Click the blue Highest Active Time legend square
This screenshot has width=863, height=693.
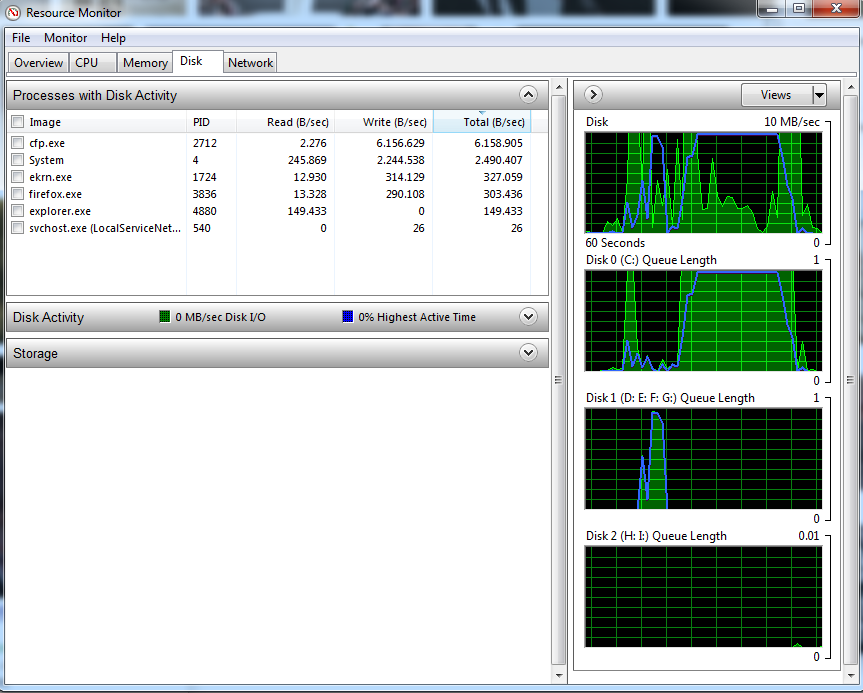click(347, 317)
